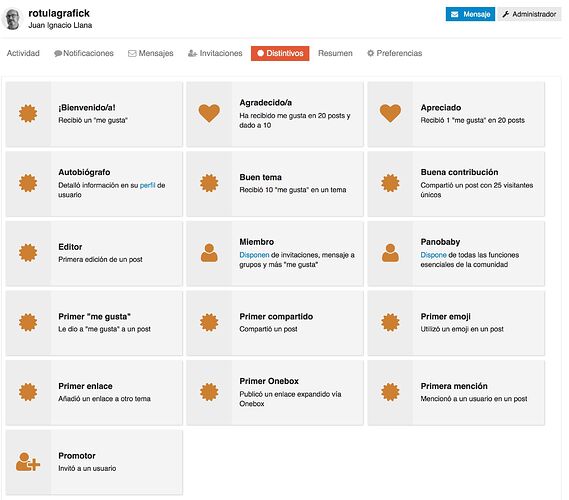Open the Notificaciones tab
The image size is (569, 500).
point(84,53)
